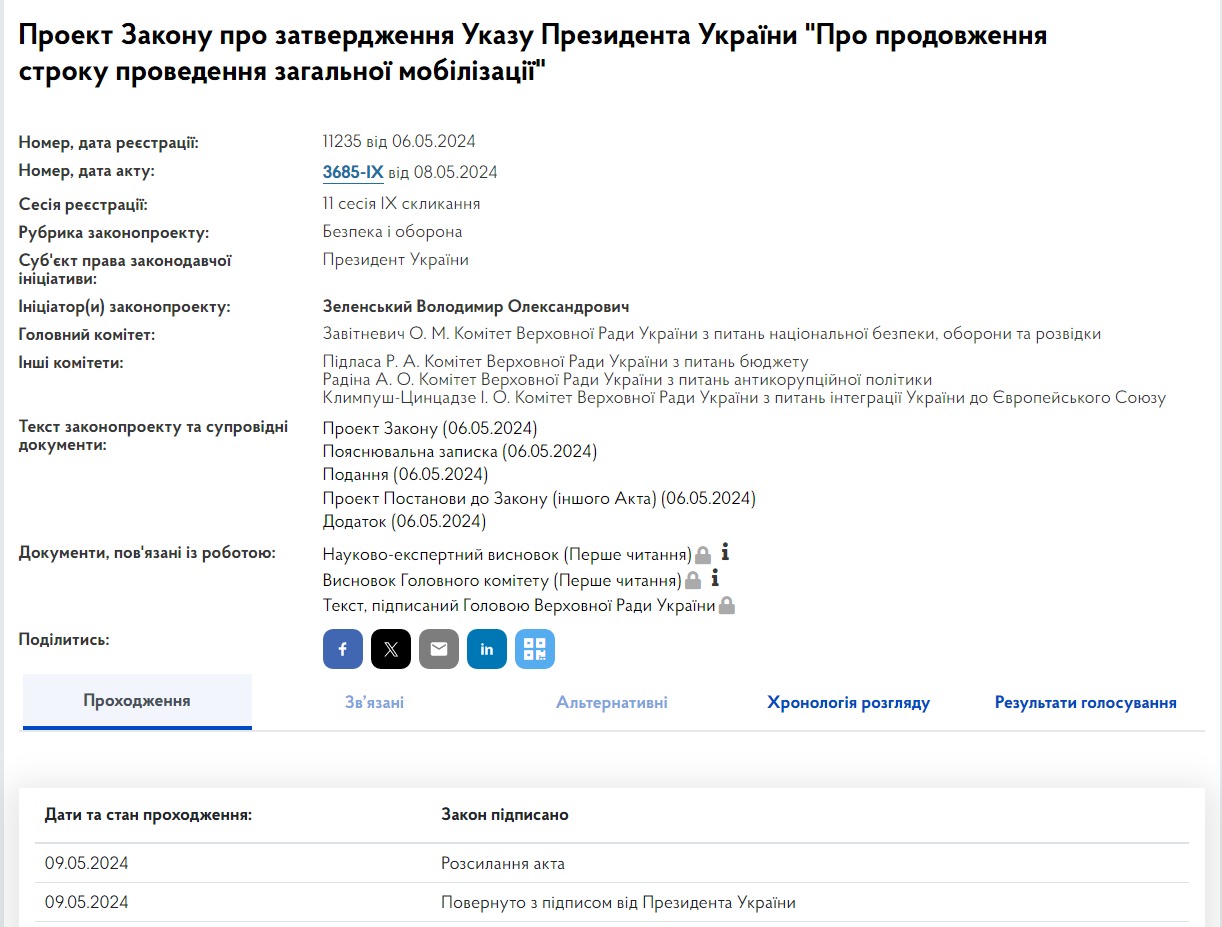Click info icon next to Науково-експертний висновок

click(726, 552)
